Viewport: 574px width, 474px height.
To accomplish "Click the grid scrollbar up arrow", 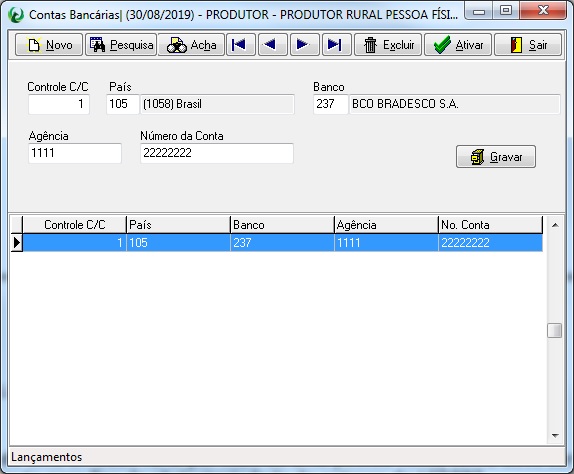I will (x=555, y=225).
